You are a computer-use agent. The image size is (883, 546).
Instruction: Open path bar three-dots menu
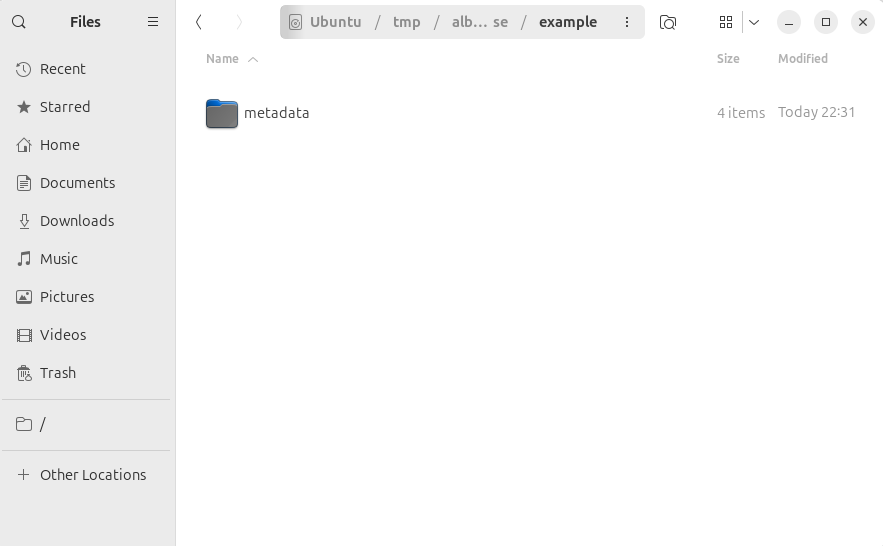[x=627, y=22]
